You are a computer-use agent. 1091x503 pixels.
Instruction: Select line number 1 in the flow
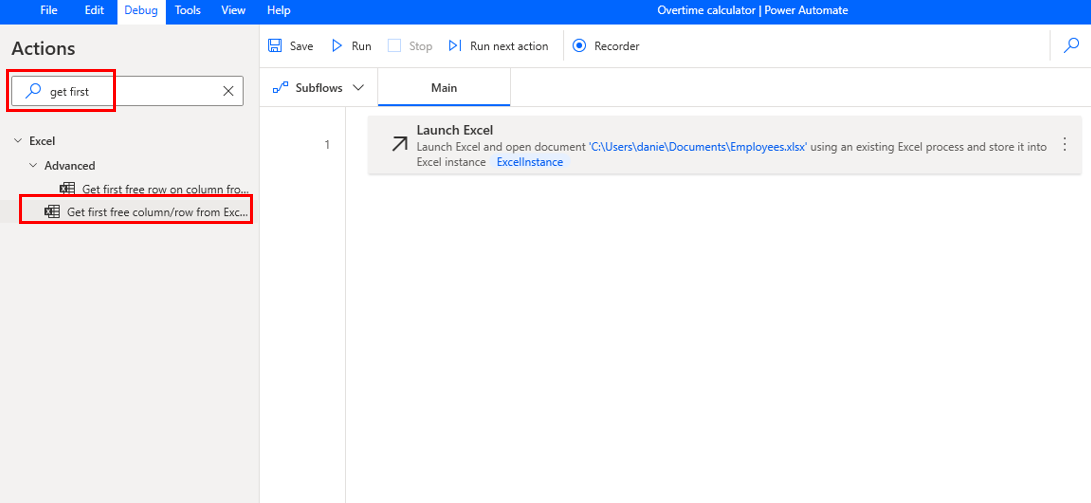pos(327,145)
